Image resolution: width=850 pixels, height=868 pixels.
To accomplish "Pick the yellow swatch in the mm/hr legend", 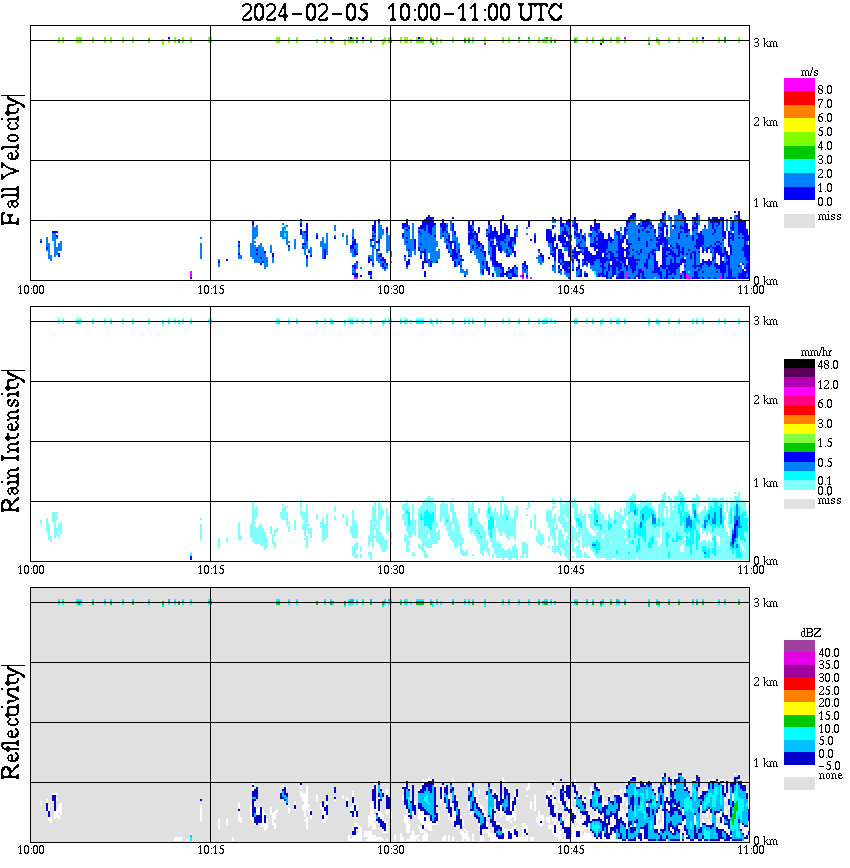I will (x=799, y=429).
